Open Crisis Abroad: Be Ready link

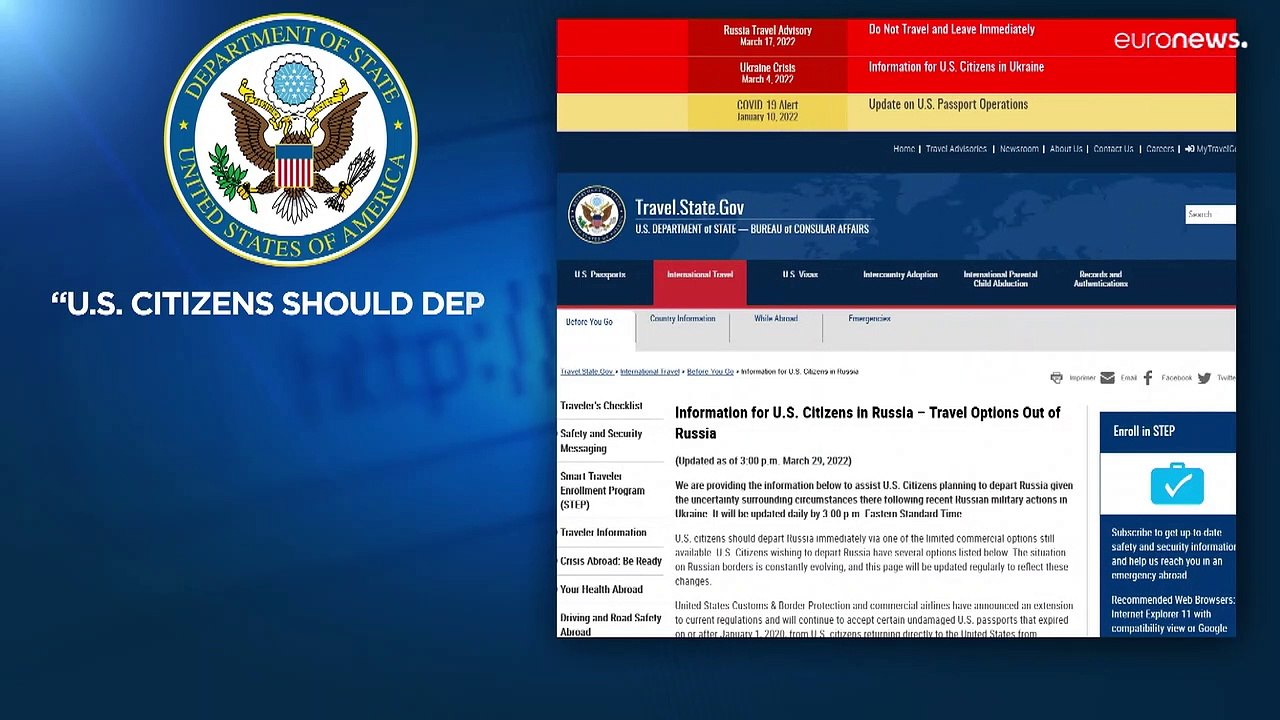(611, 561)
